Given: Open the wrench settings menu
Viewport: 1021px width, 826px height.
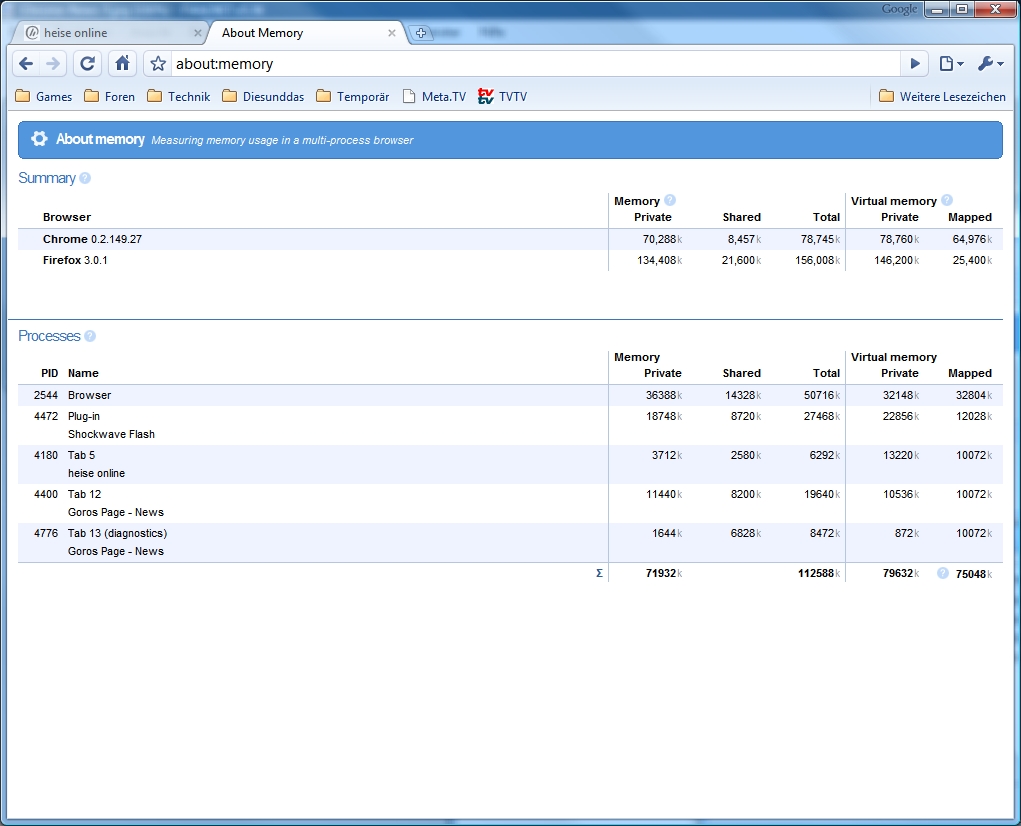Looking at the screenshot, I should click(x=990, y=64).
